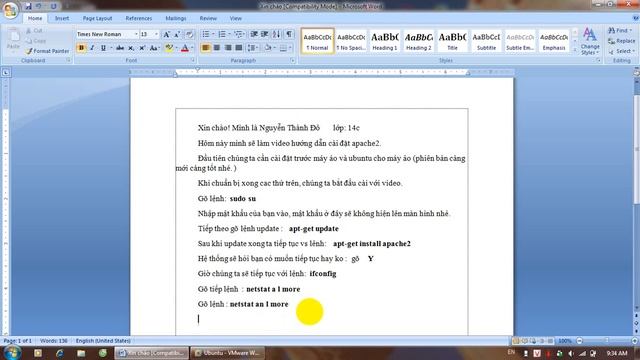Switch to the Page Layout tab

pyautogui.click(x=97, y=18)
